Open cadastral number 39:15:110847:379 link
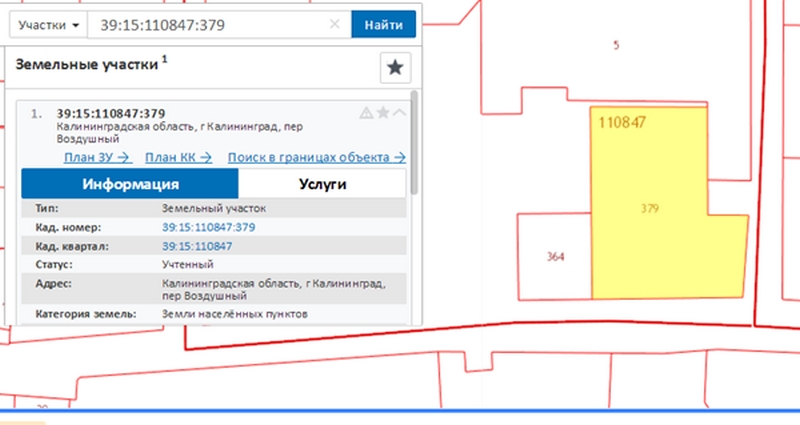 tap(209, 228)
